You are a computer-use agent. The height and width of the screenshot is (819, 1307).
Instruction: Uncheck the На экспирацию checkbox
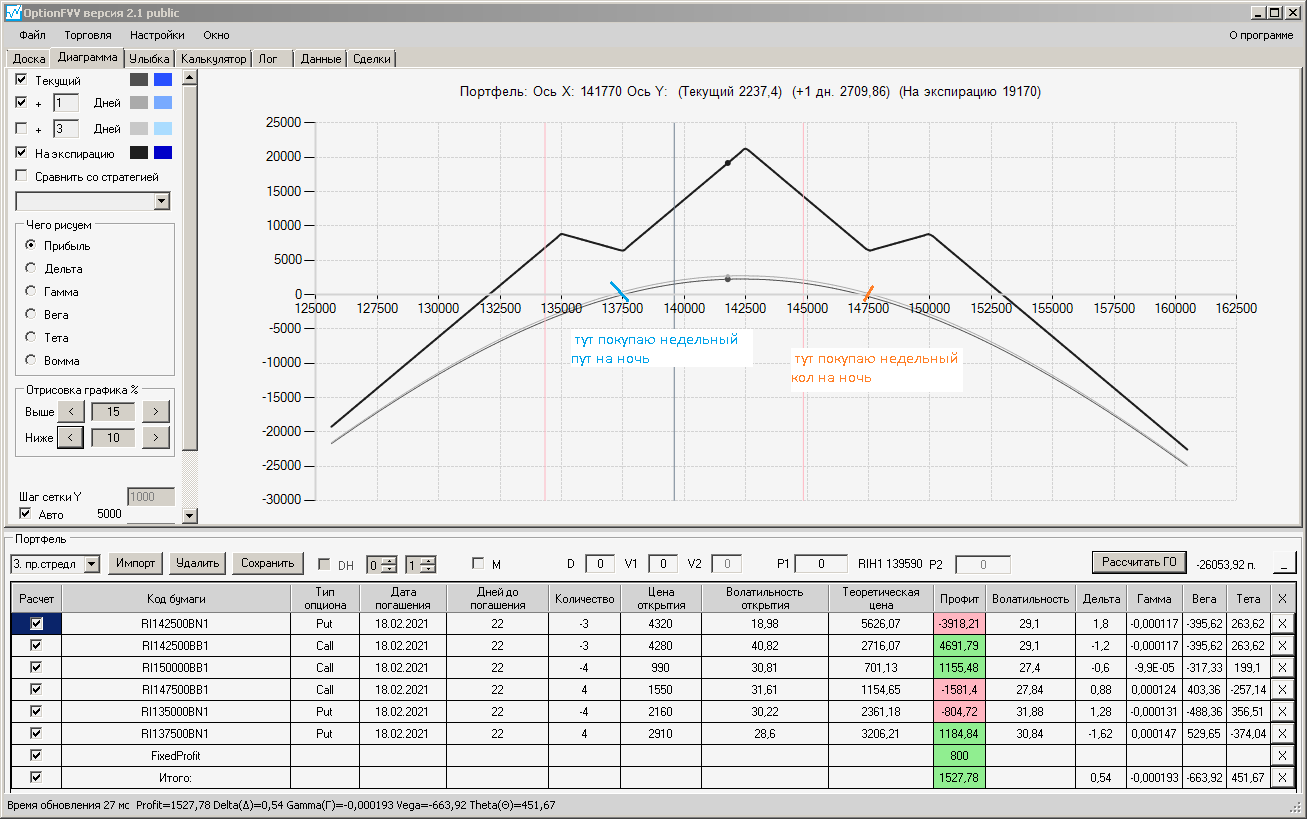[22, 153]
